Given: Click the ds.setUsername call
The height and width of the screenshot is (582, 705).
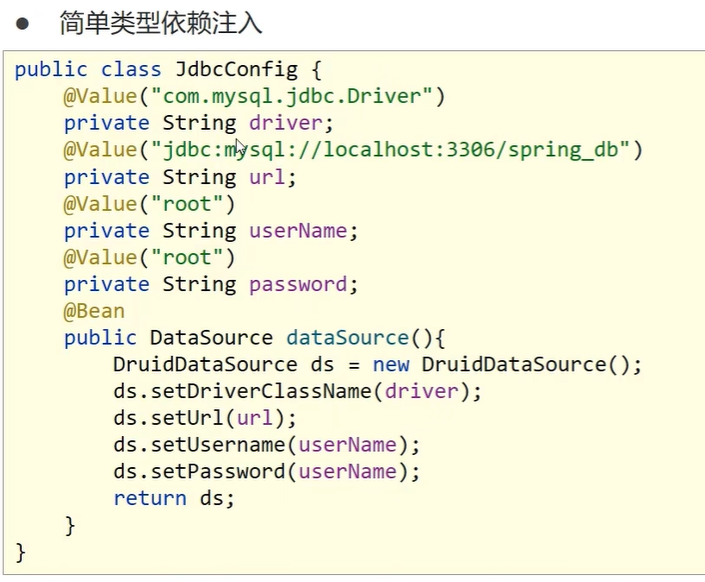Looking at the screenshot, I should (266, 445).
